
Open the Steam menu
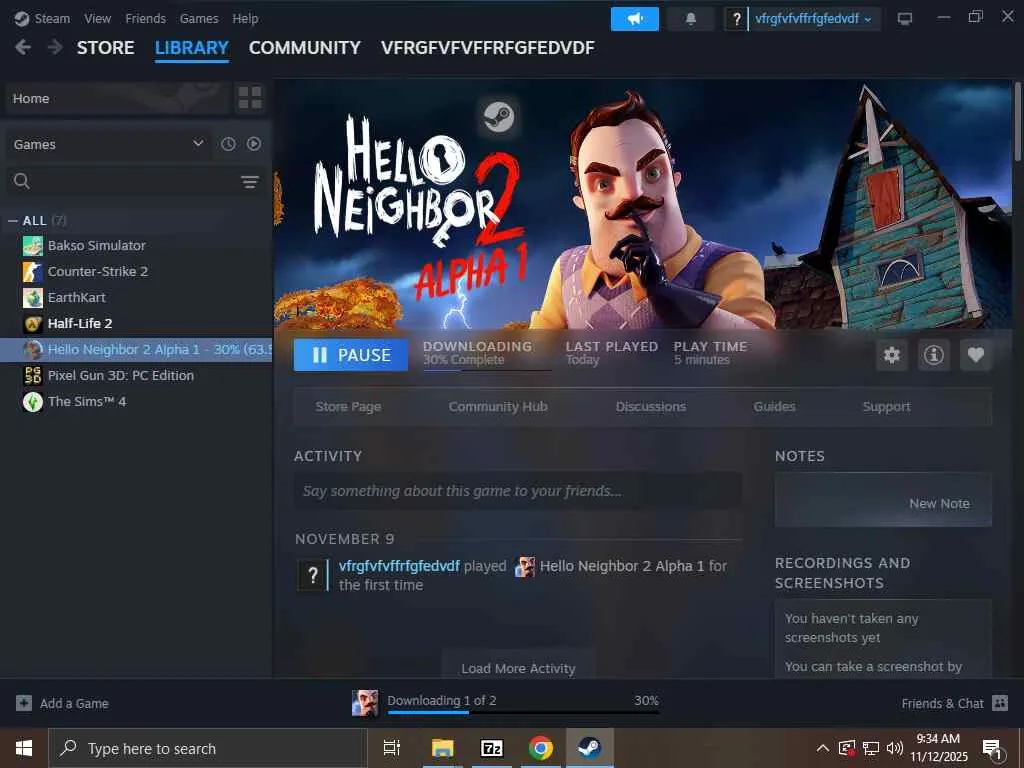pyautogui.click(x=52, y=18)
